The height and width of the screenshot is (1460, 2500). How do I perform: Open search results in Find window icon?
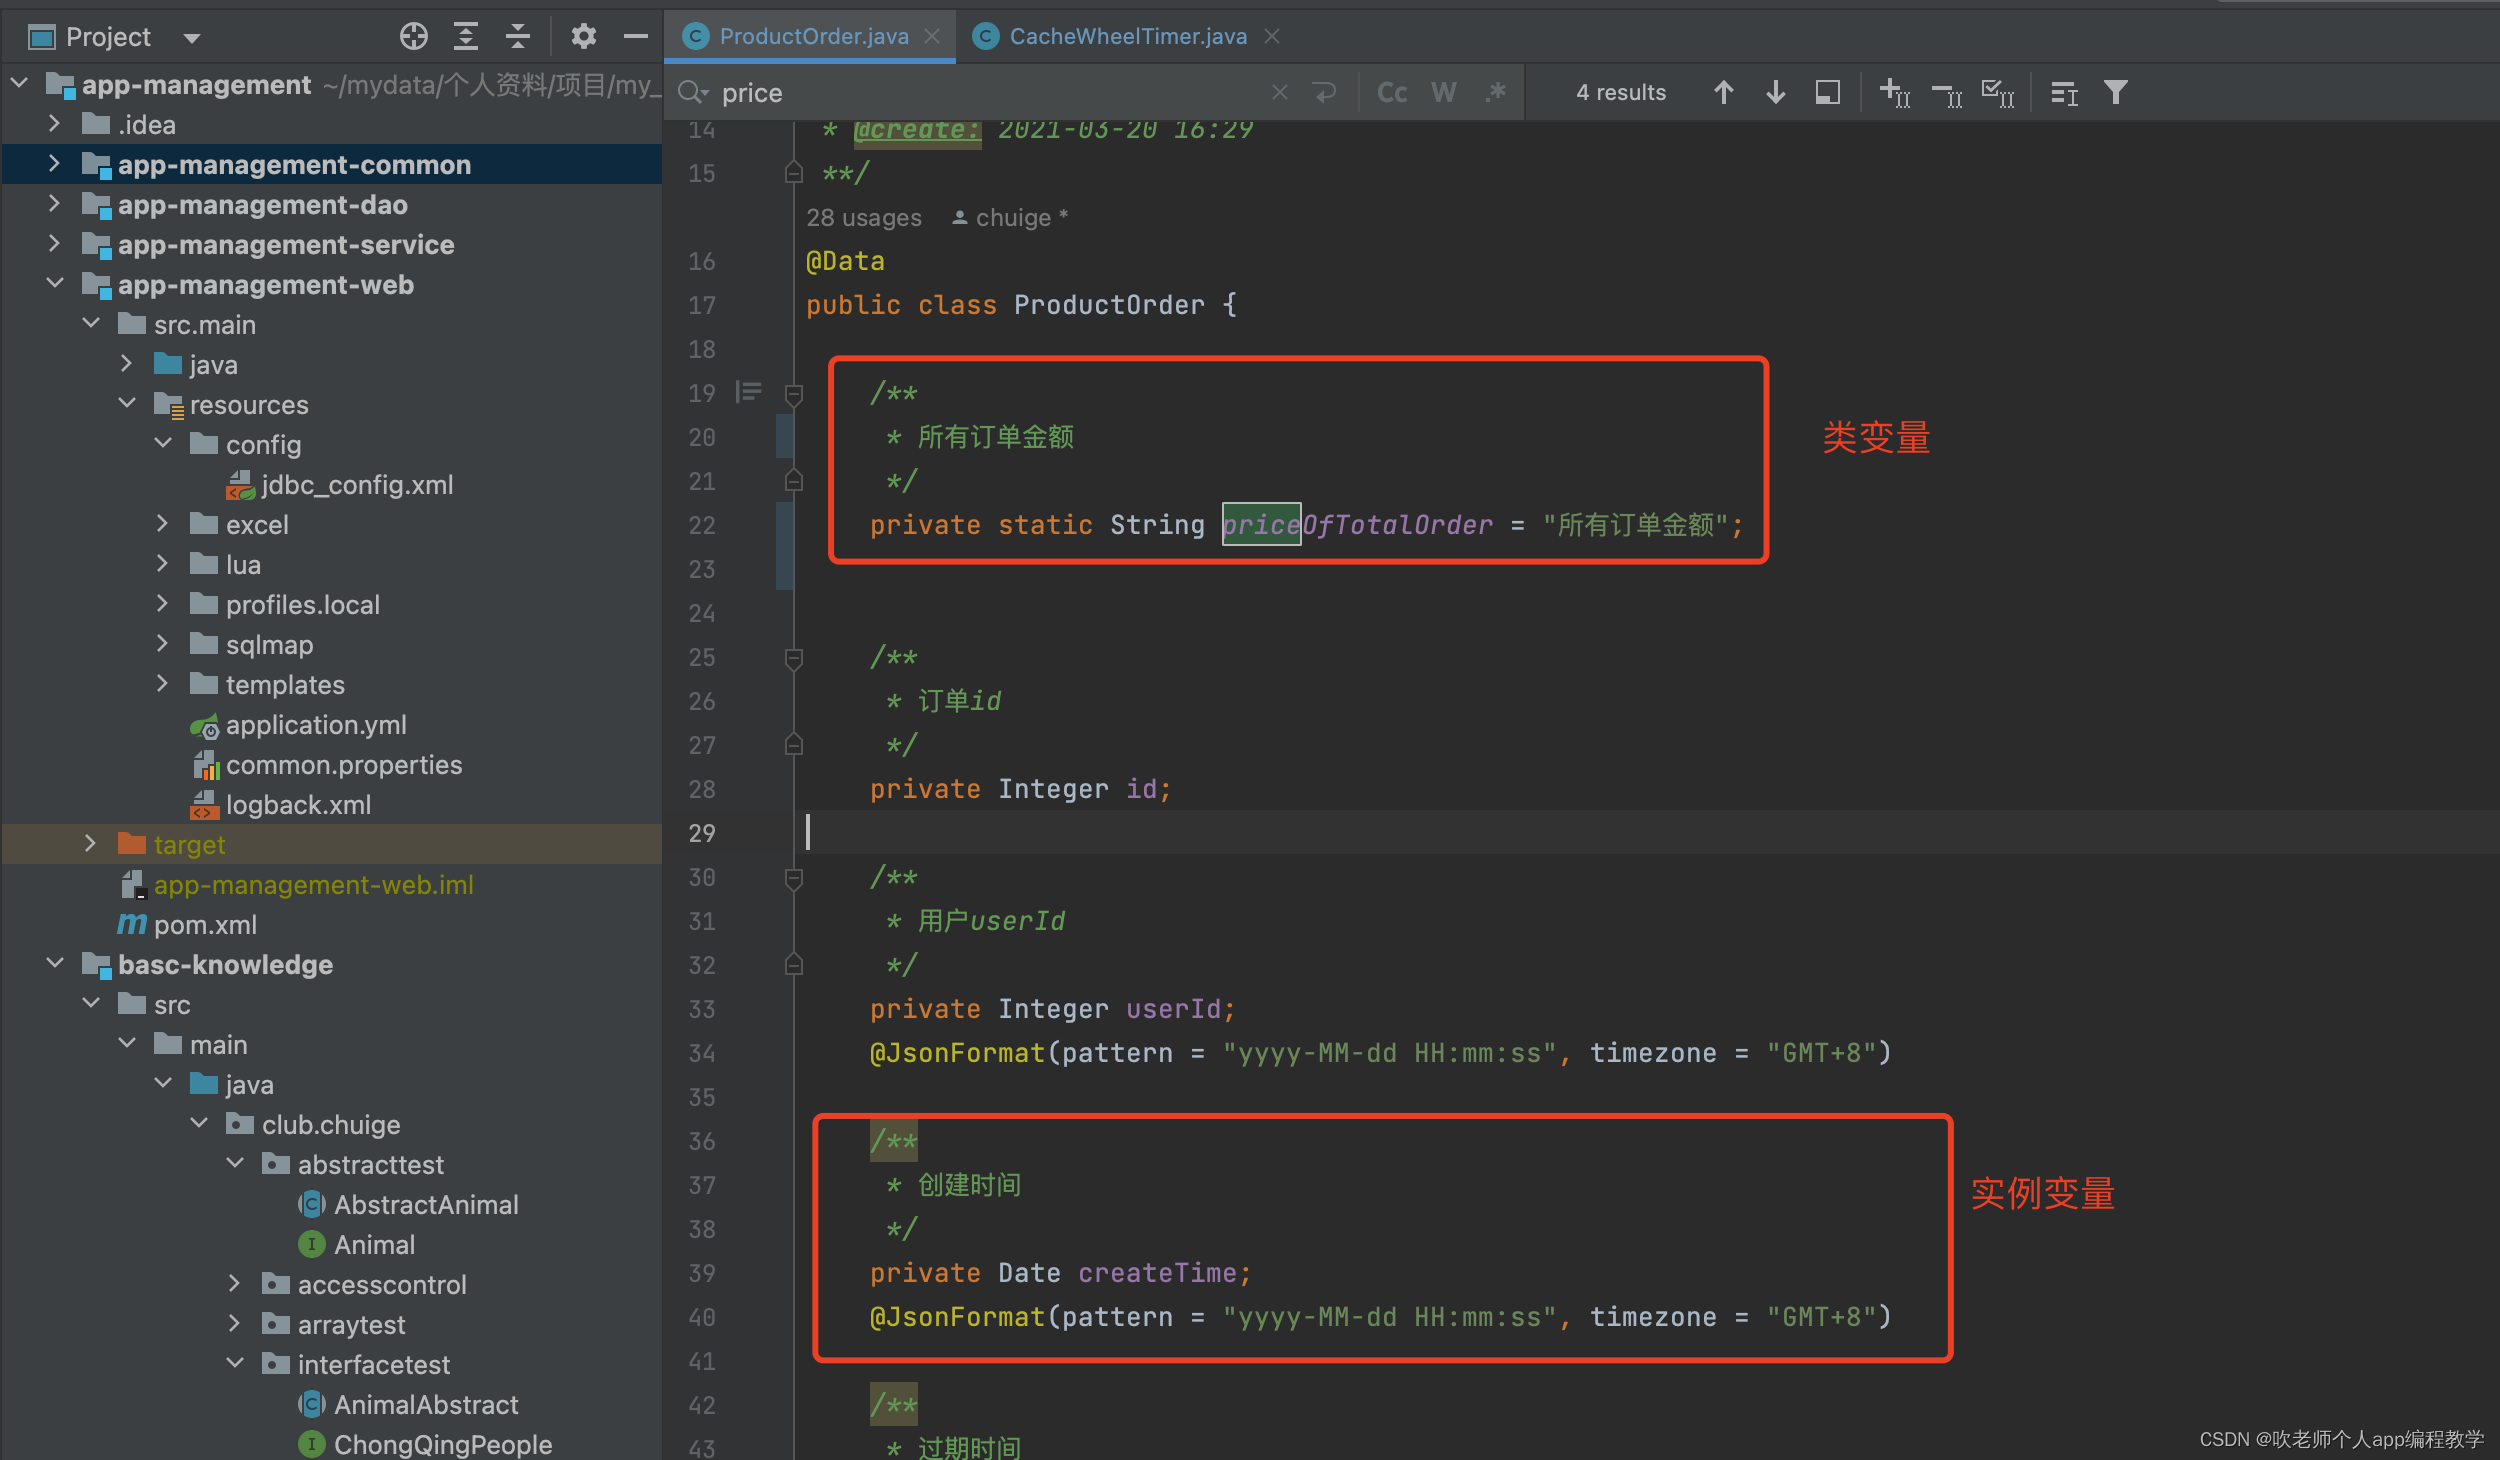[x=1827, y=93]
